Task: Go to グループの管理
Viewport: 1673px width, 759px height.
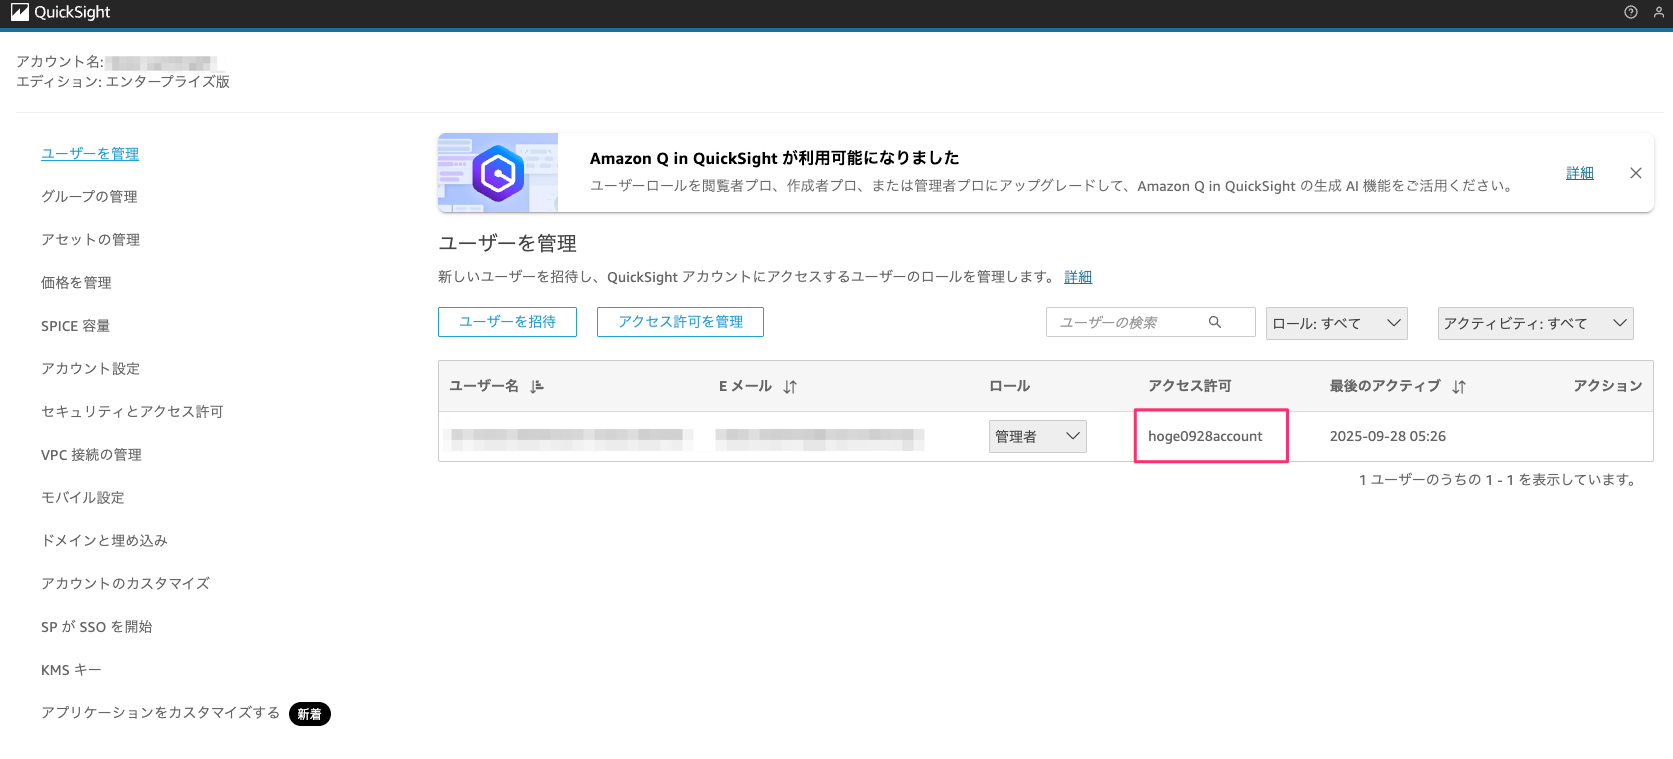Action: pyautogui.click(x=89, y=197)
